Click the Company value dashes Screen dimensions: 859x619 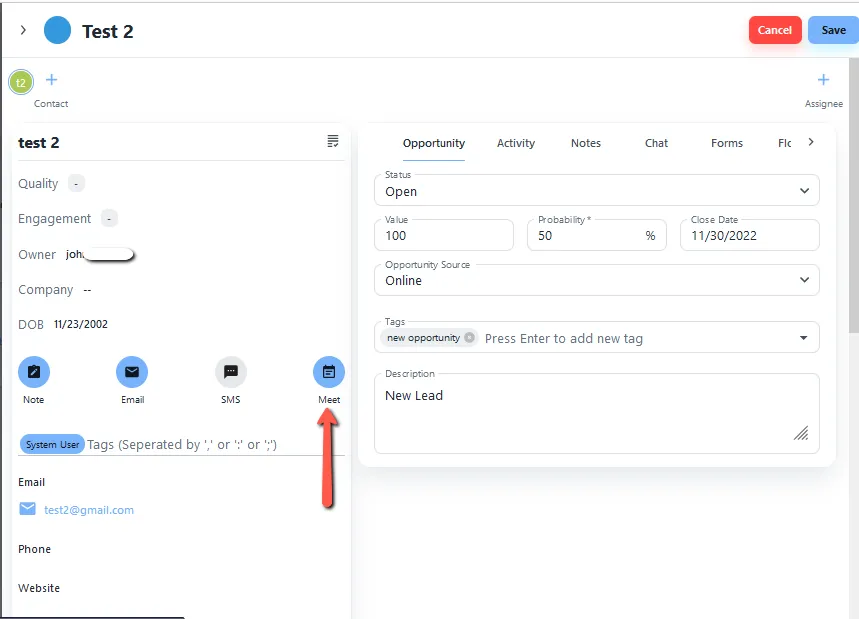coord(87,290)
